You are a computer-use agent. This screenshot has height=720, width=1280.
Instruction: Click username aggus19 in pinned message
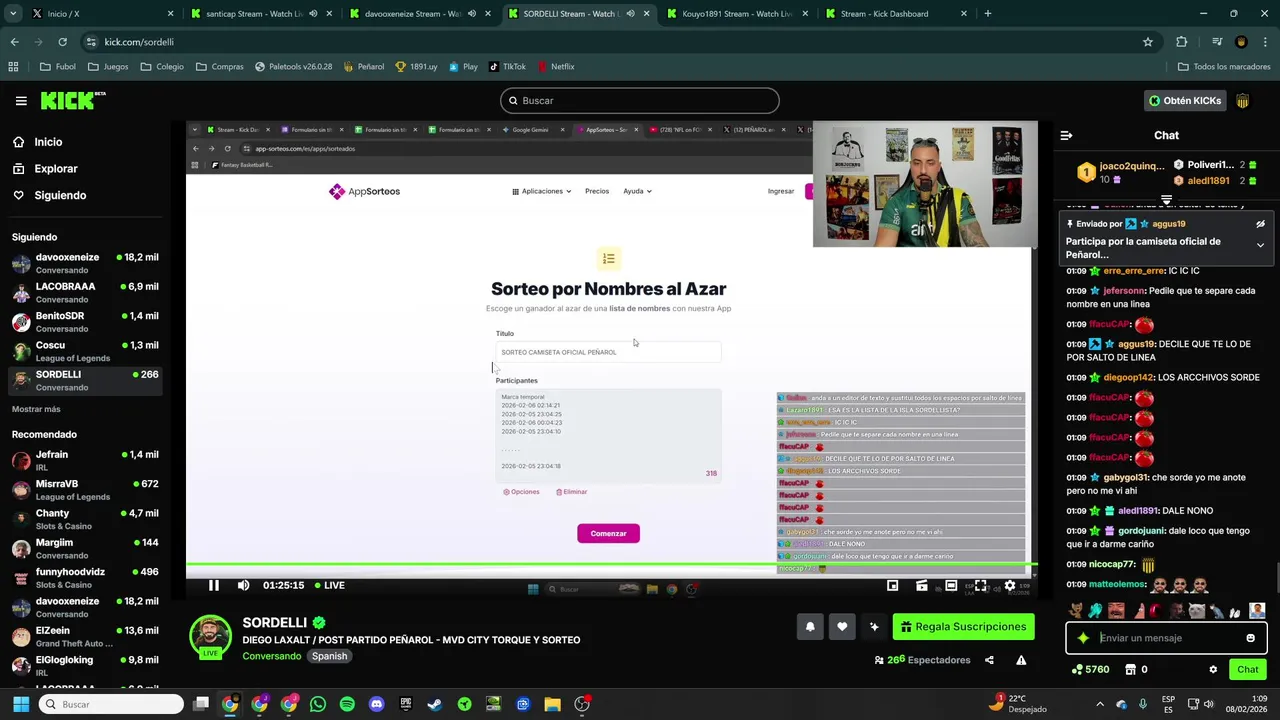point(1169,224)
